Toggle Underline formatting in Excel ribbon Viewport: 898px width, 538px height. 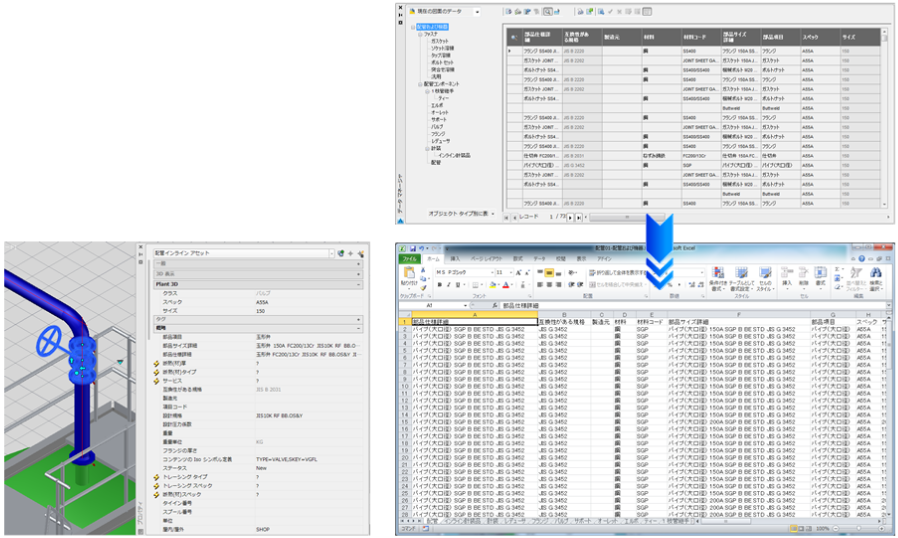458,285
